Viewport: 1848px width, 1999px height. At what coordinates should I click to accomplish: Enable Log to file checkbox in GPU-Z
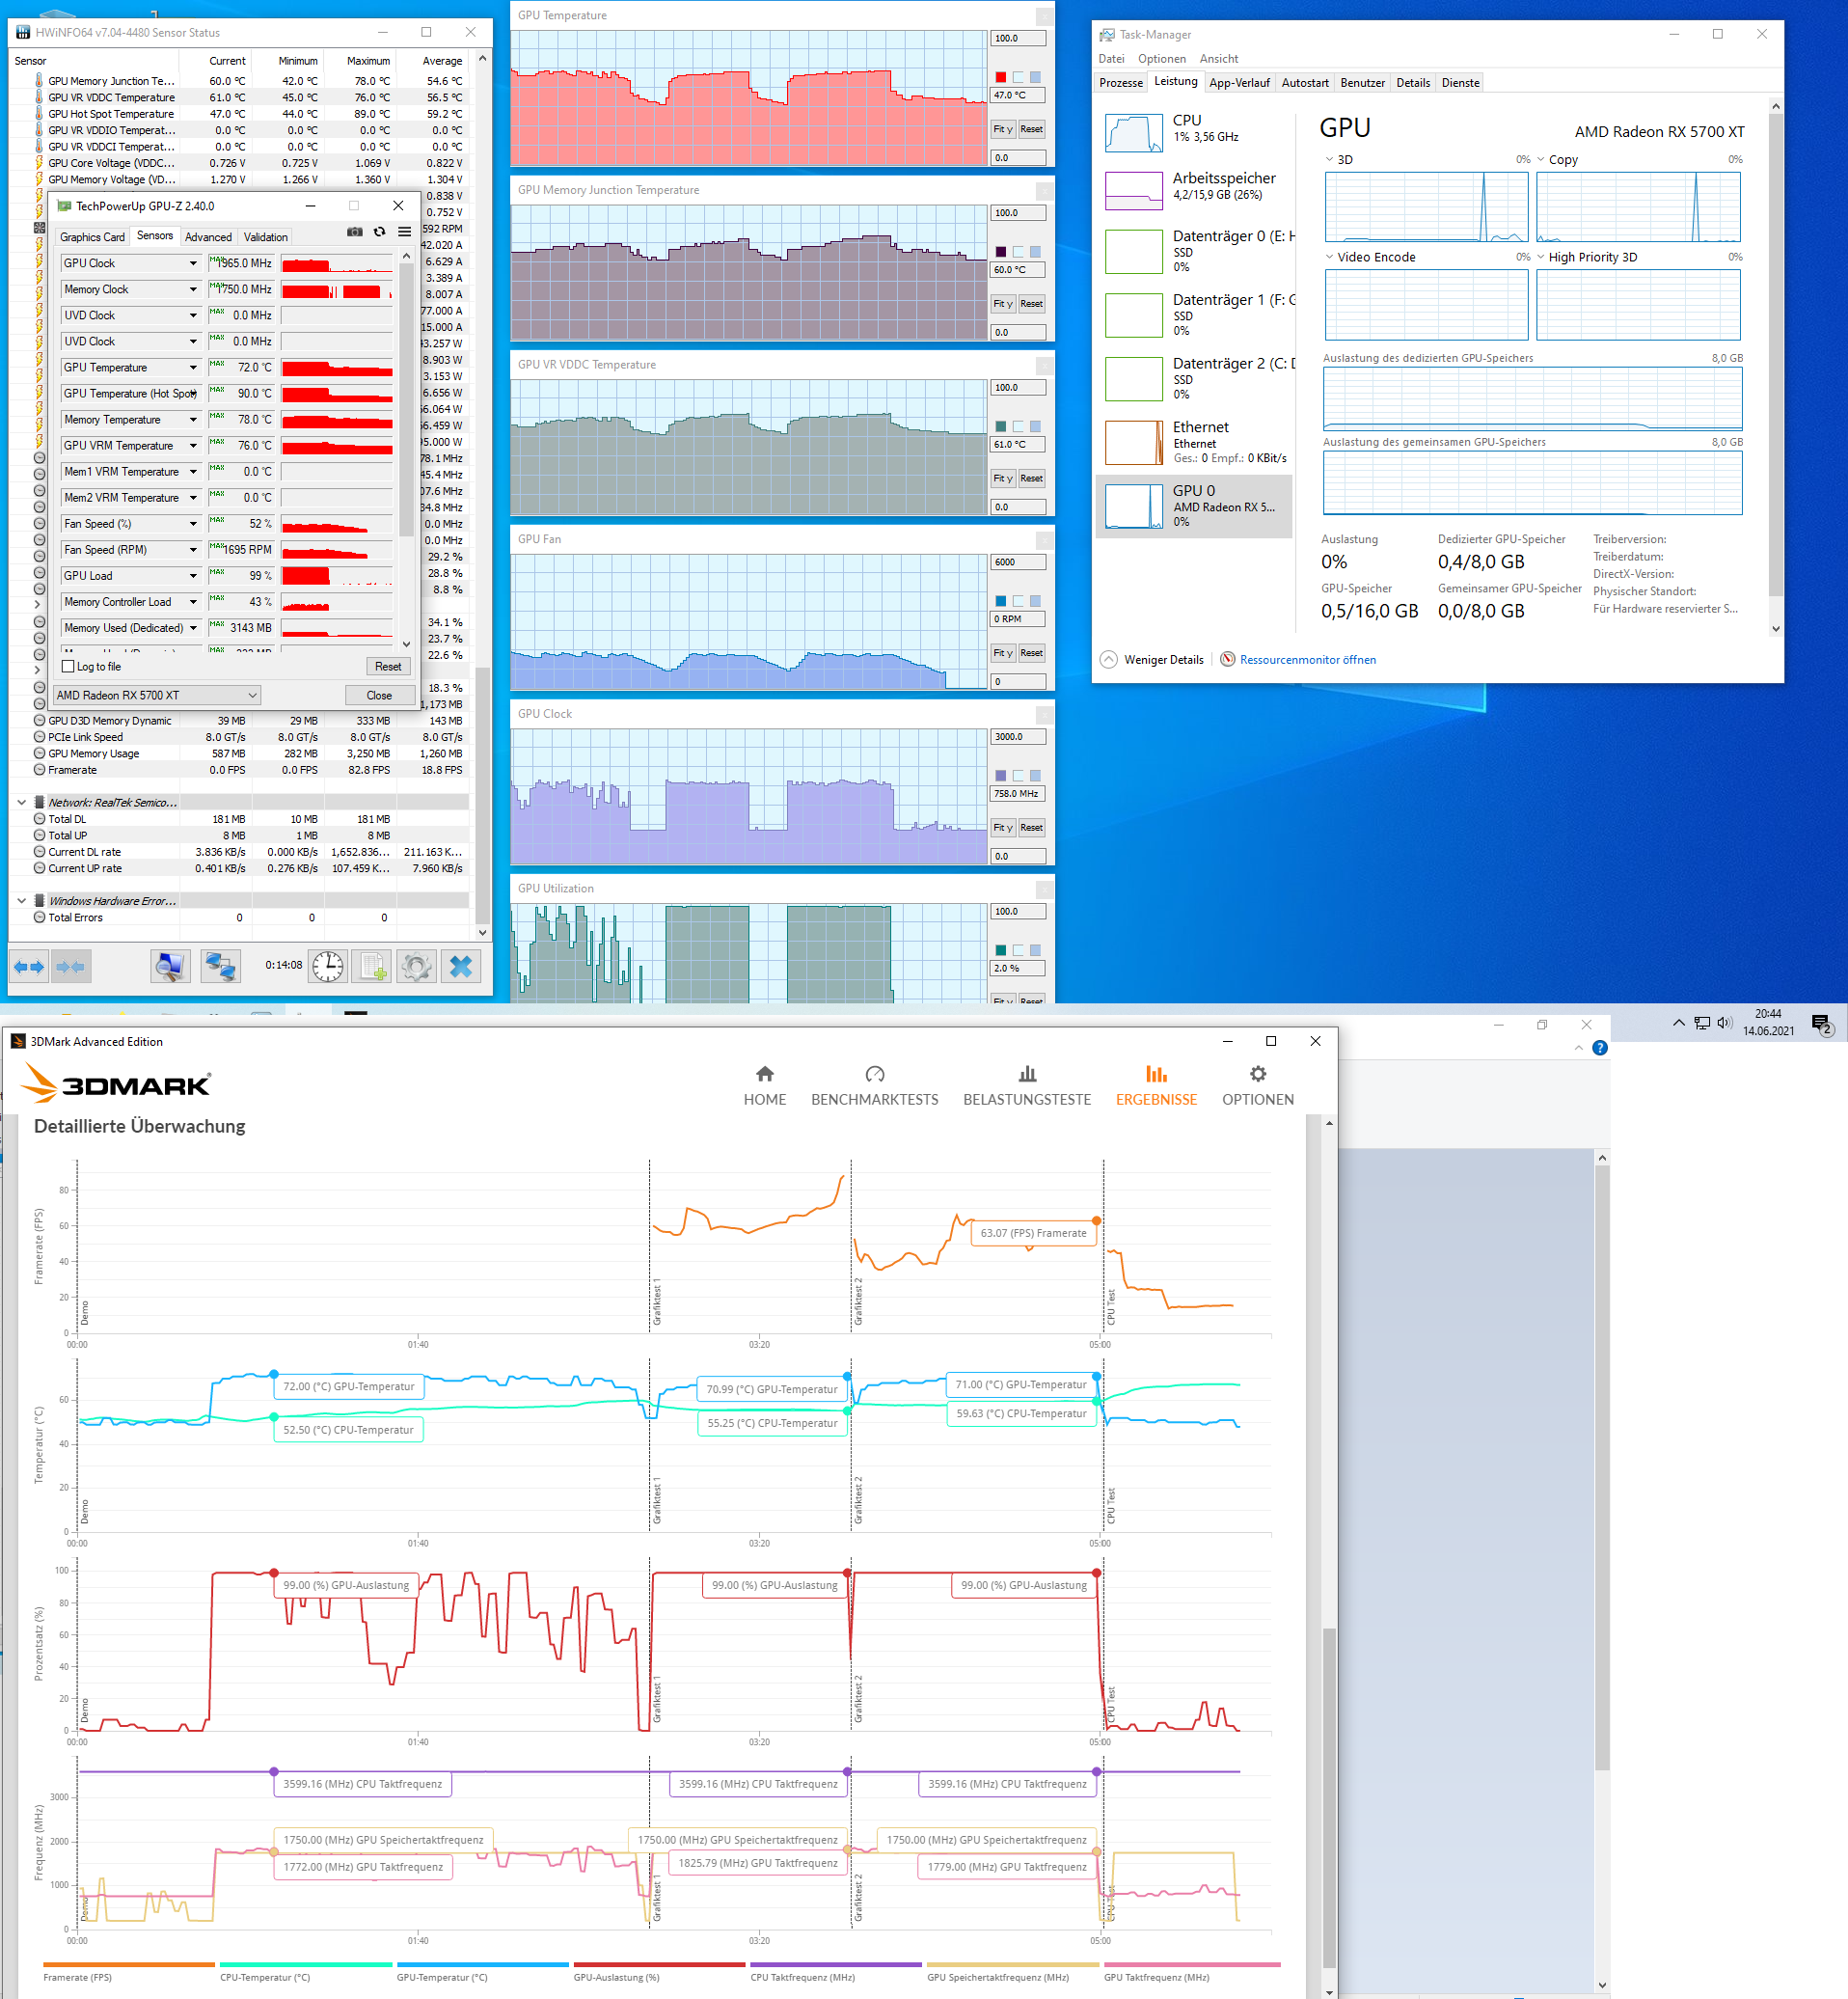coord(68,667)
